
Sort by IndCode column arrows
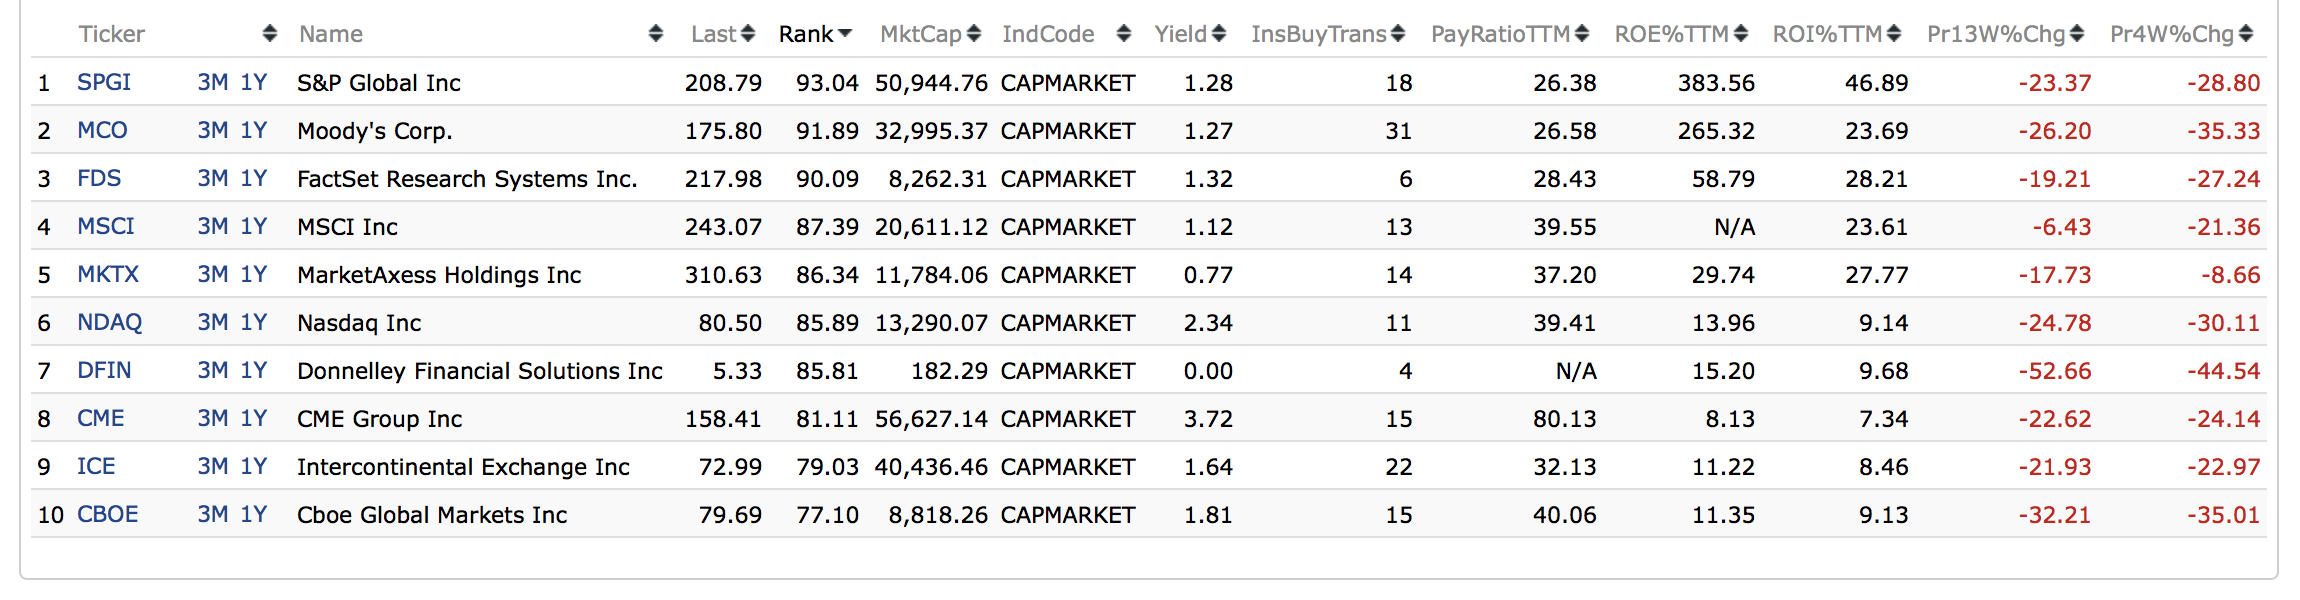1123,34
